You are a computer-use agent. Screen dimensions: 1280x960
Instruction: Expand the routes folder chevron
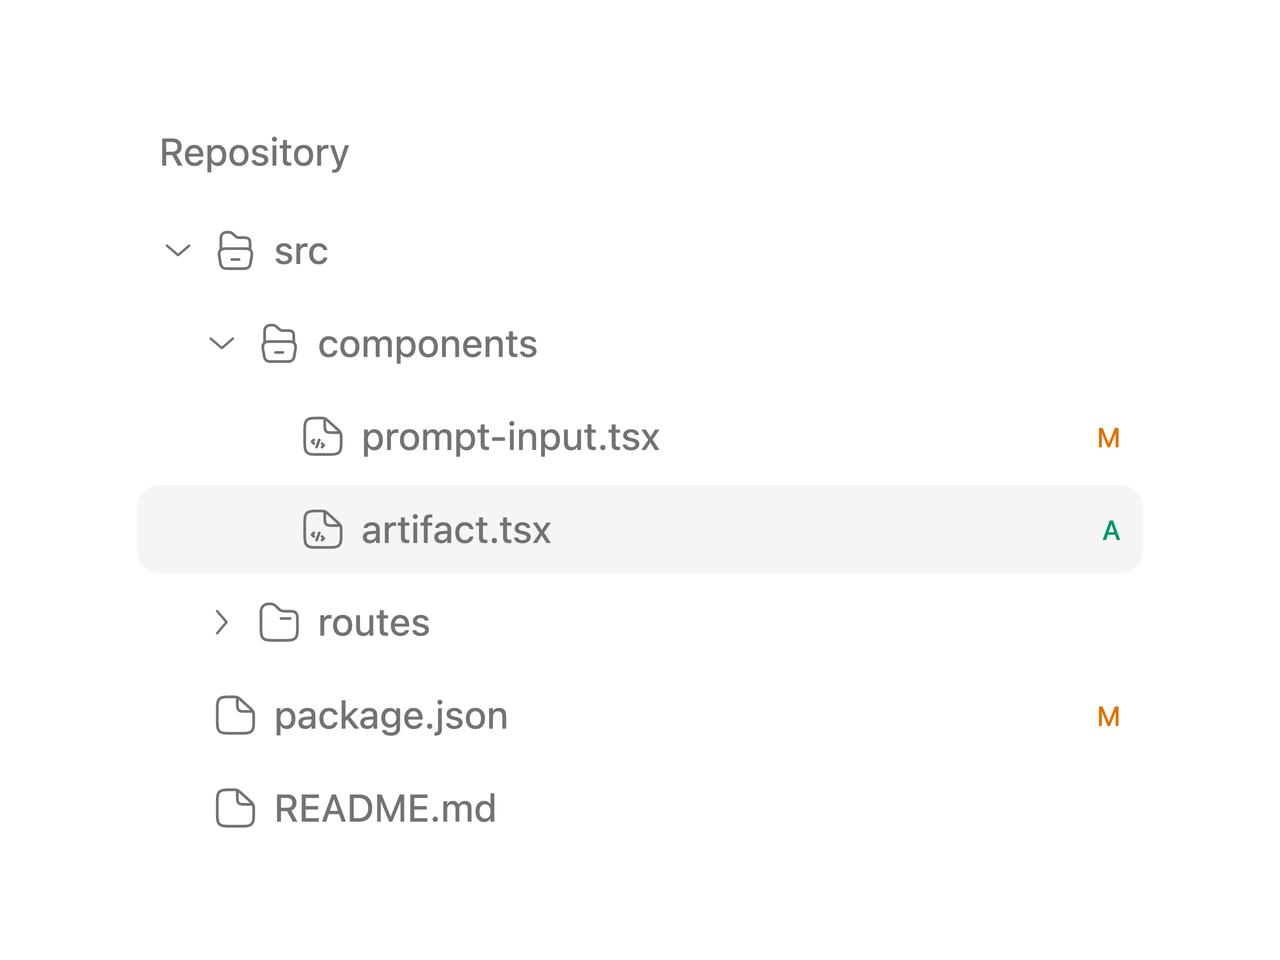point(222,622)
